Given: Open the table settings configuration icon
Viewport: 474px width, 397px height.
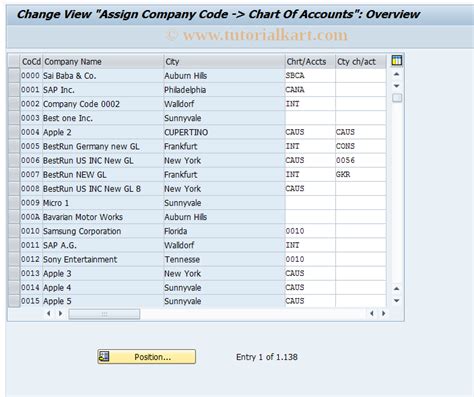Looking at the screenshot, I should [x=396, y=61].
